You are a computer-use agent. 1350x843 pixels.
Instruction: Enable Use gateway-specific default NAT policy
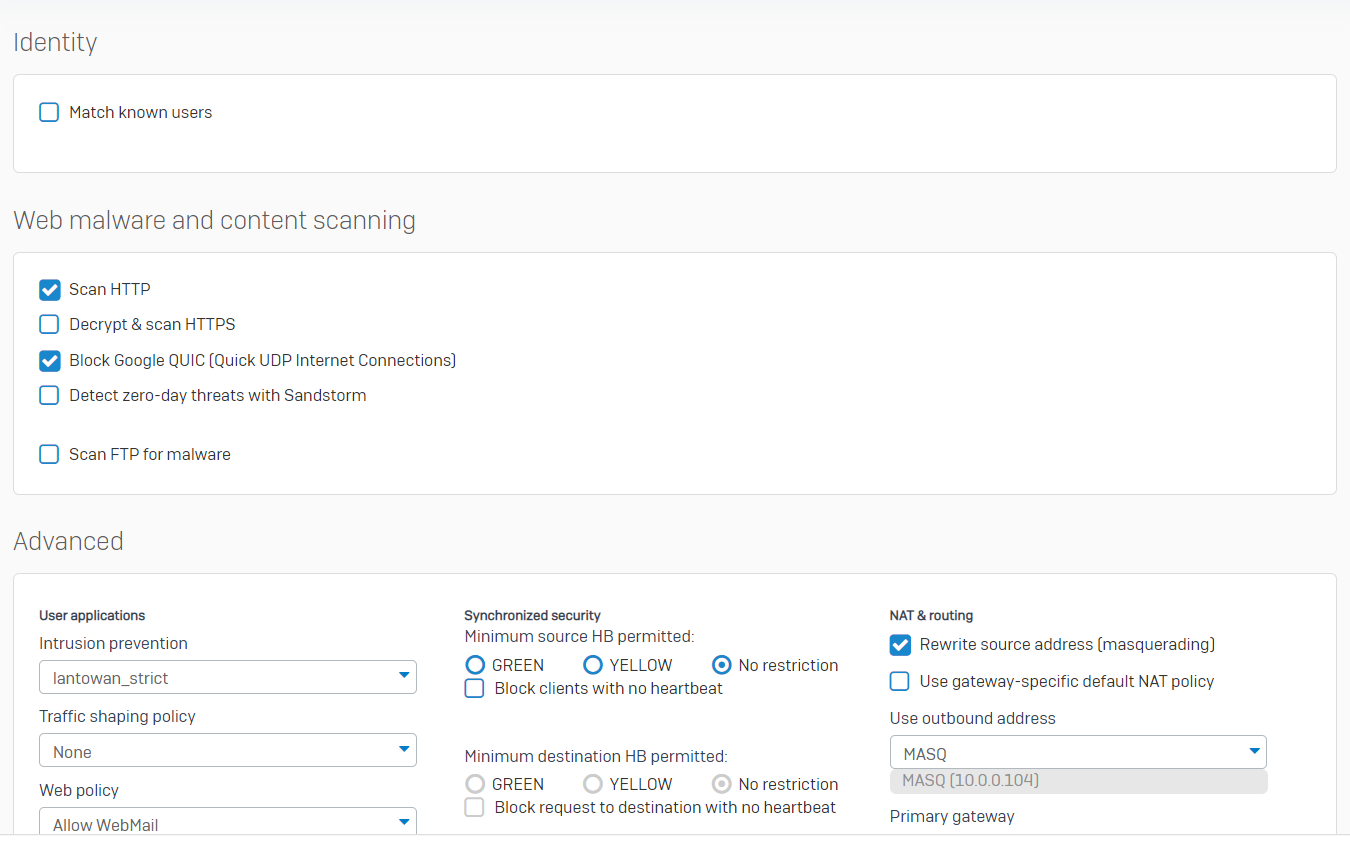(900, 681)
